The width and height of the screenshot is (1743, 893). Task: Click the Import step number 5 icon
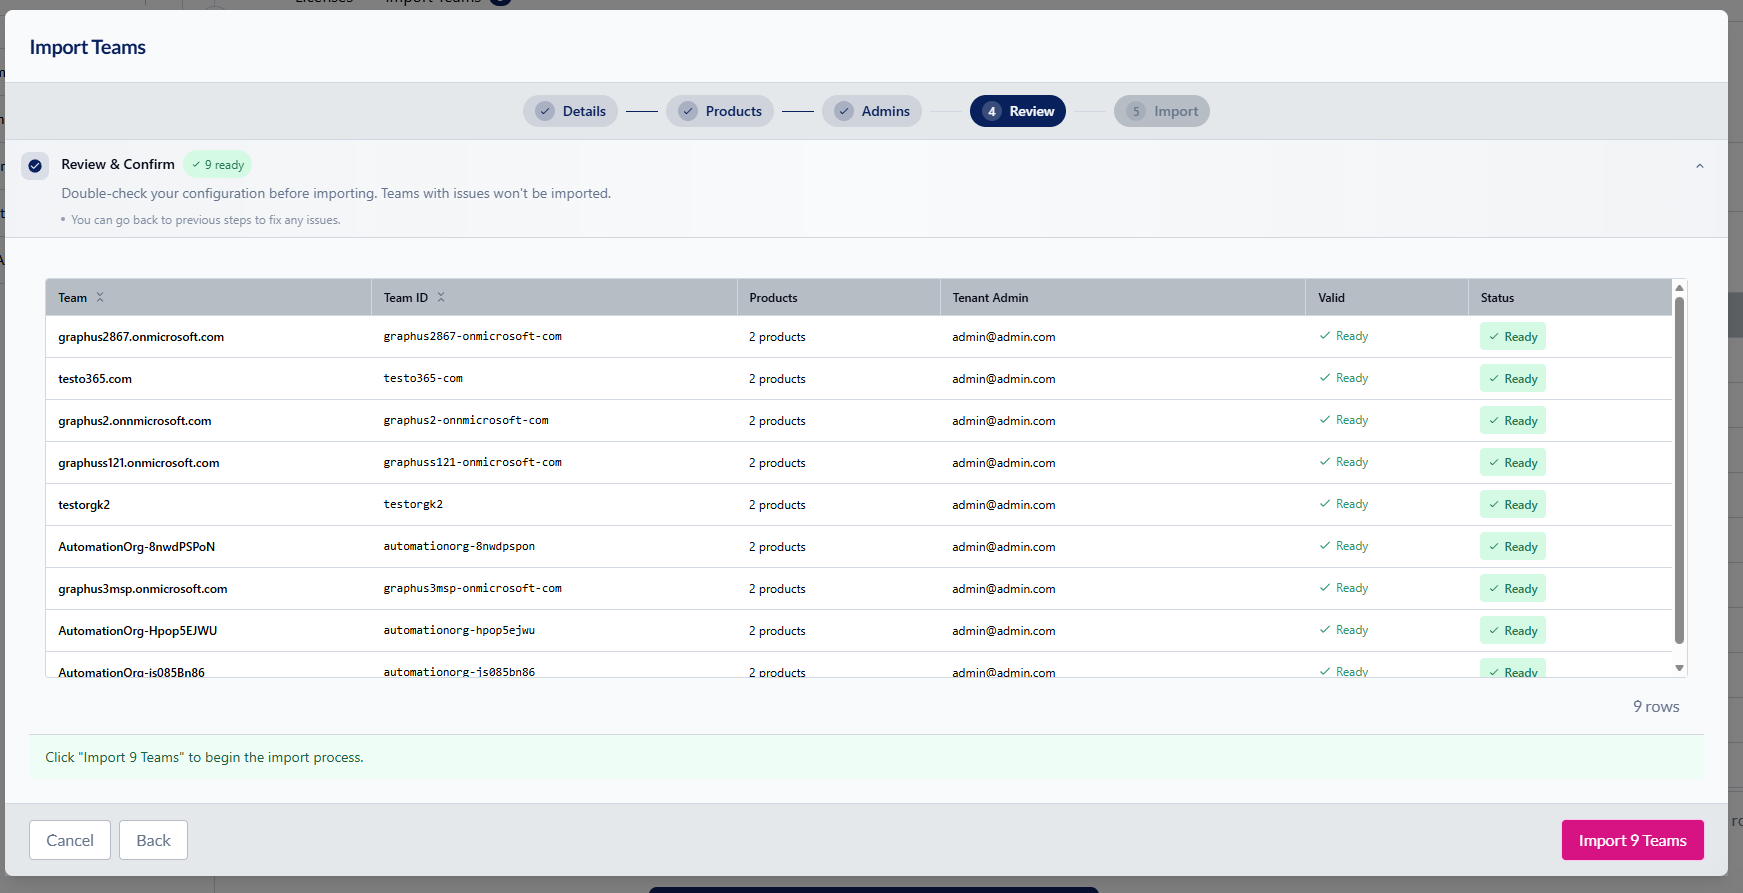[x=1136, y=111]
